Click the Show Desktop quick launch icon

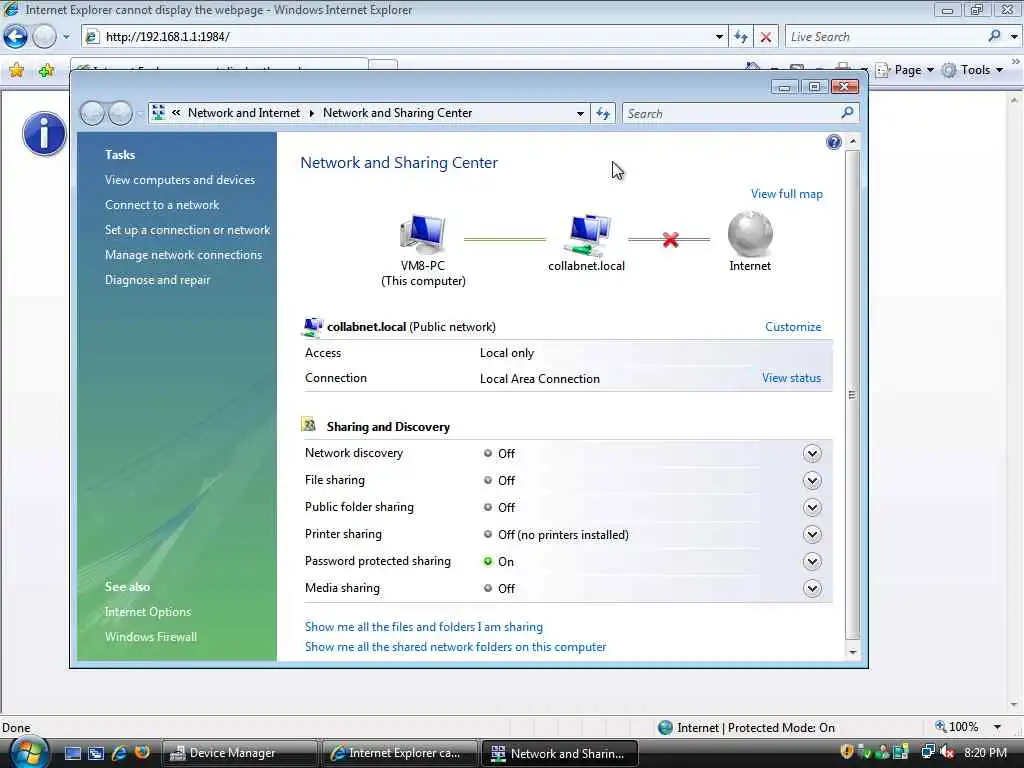[x=72, y=753]
